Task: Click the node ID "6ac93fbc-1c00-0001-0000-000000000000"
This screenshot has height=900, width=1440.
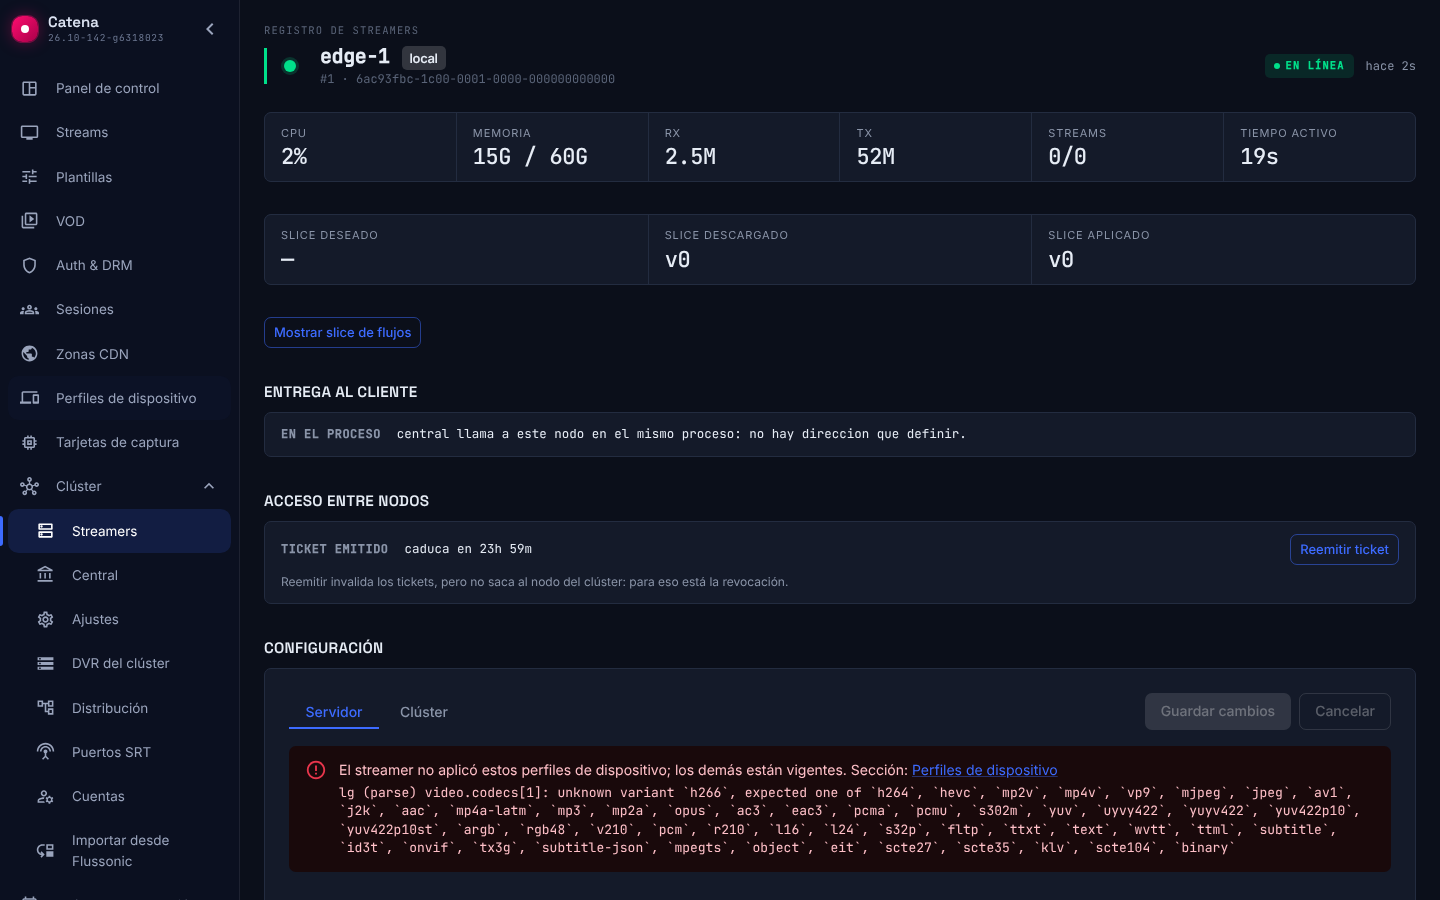Action: pos(485,79)
